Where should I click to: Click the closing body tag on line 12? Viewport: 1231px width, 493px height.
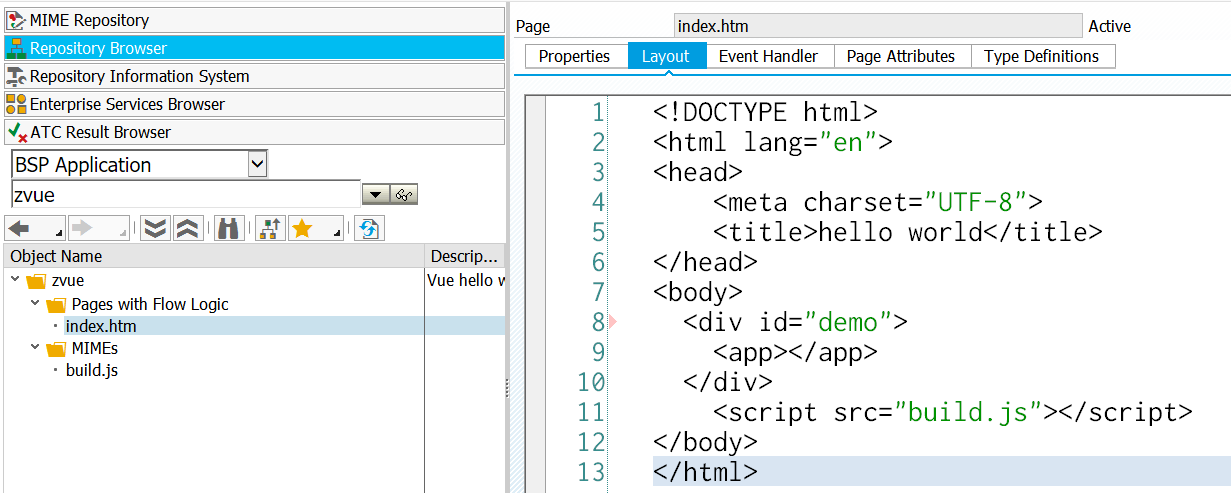(705, 442)
